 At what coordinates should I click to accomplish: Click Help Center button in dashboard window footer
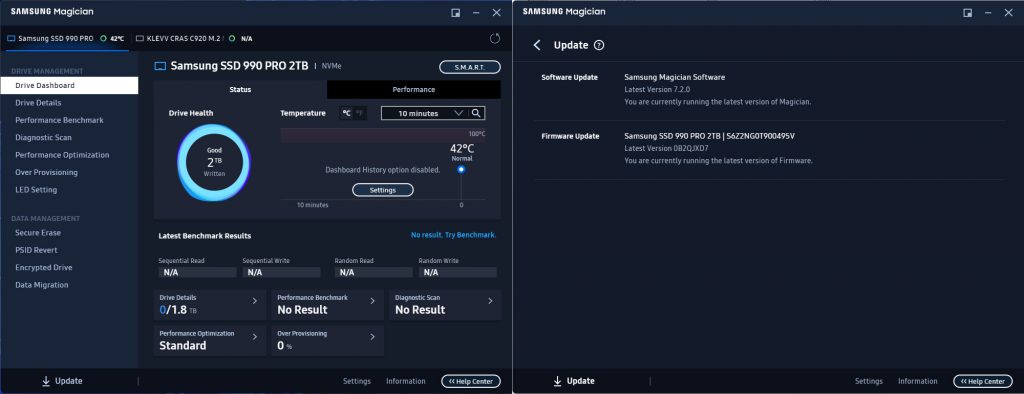tap(471, 381)
